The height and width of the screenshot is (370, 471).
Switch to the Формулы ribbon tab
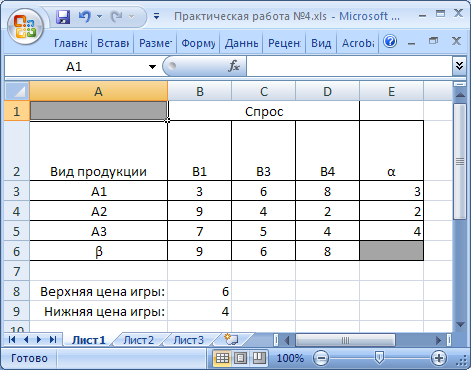tap(198, 43)
